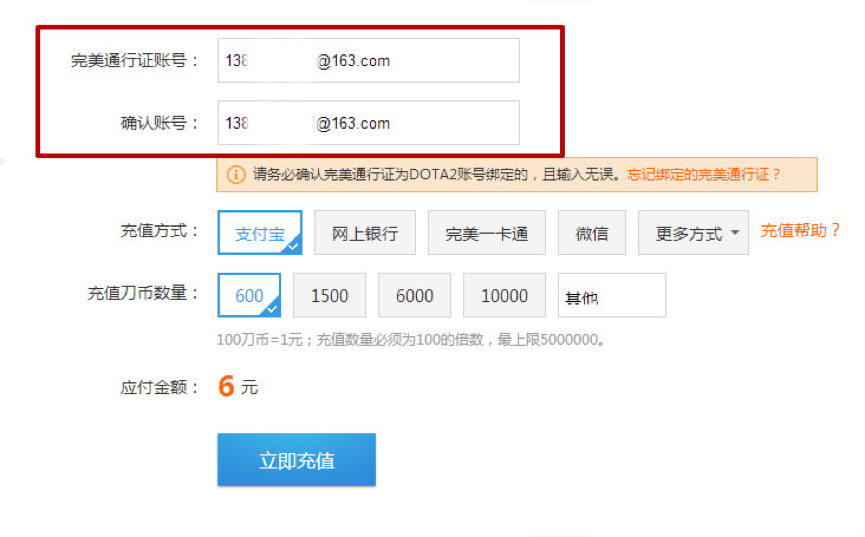
Task: Select 完美一卡通 payment method
Action: 487,232
